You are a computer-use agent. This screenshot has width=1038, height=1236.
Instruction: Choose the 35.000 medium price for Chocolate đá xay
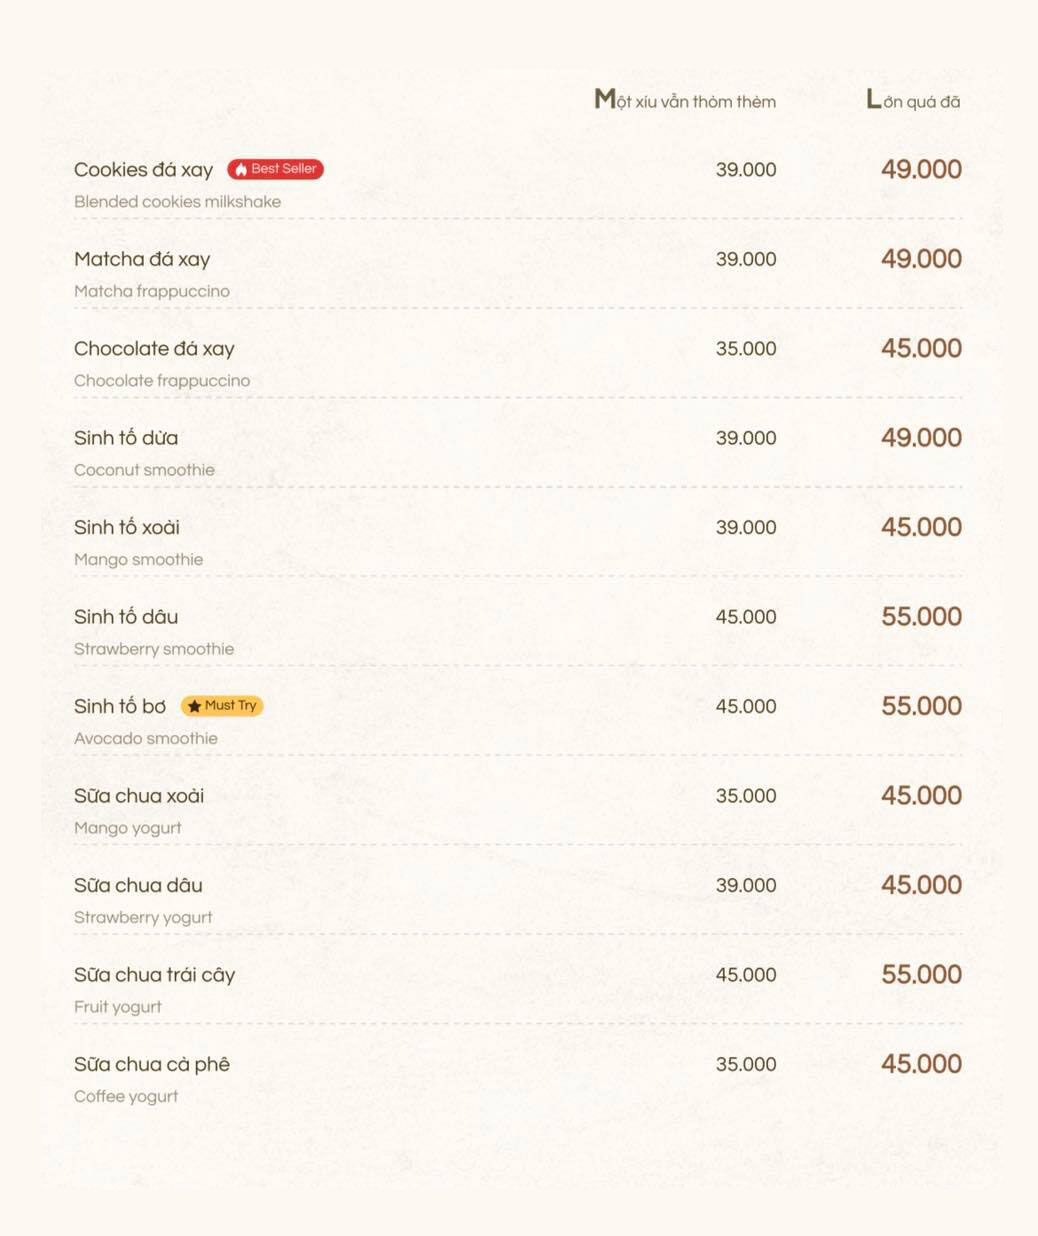(x=746, y=349)
